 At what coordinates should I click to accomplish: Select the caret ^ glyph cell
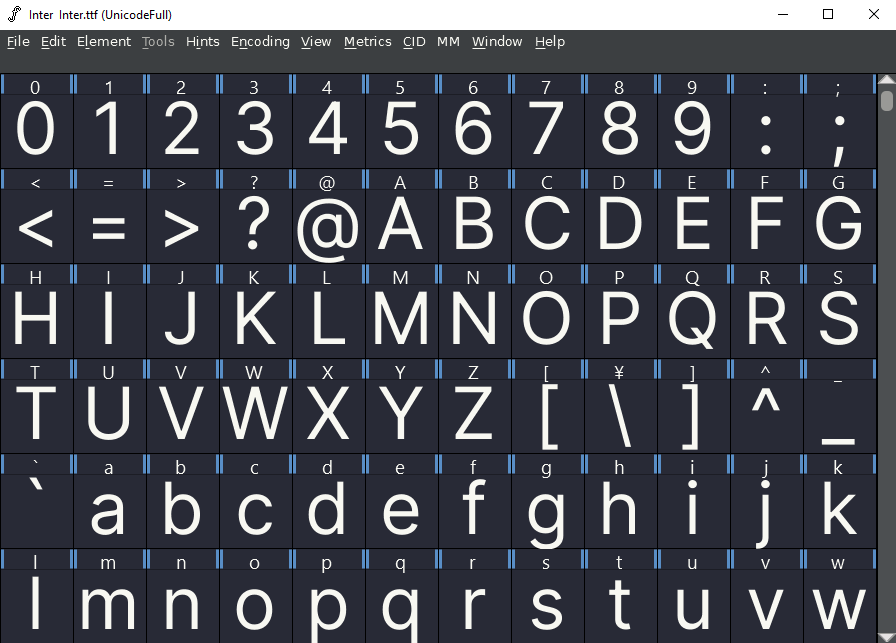(x=766, y=413)
